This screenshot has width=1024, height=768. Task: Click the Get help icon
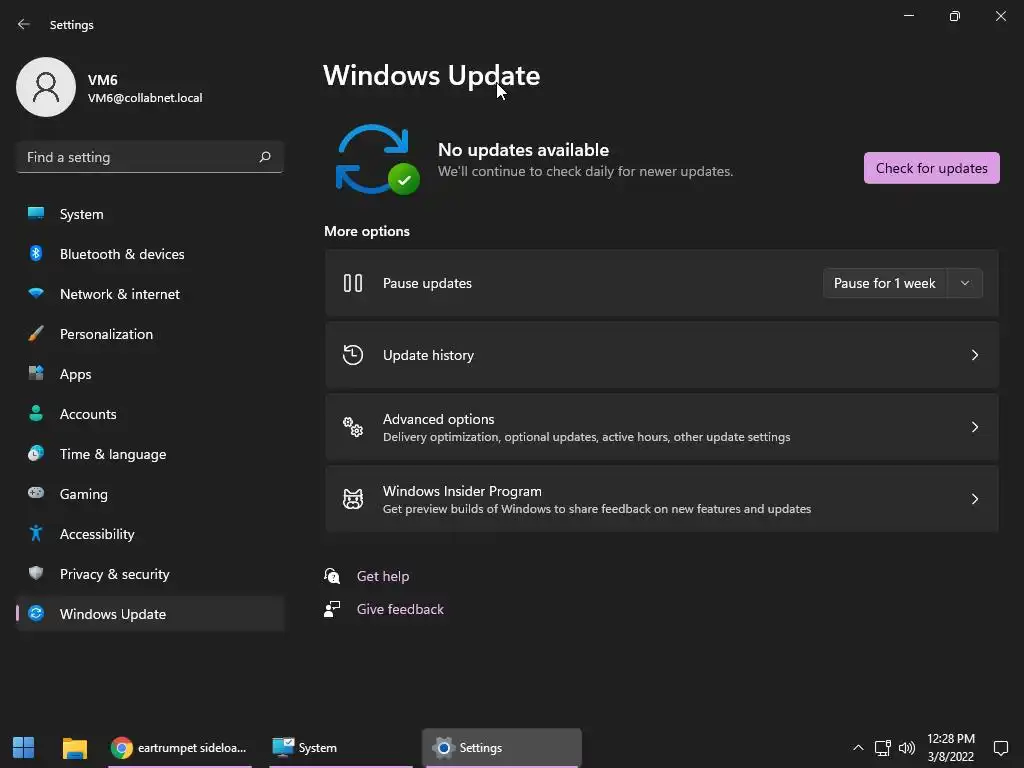pos(332,576)
